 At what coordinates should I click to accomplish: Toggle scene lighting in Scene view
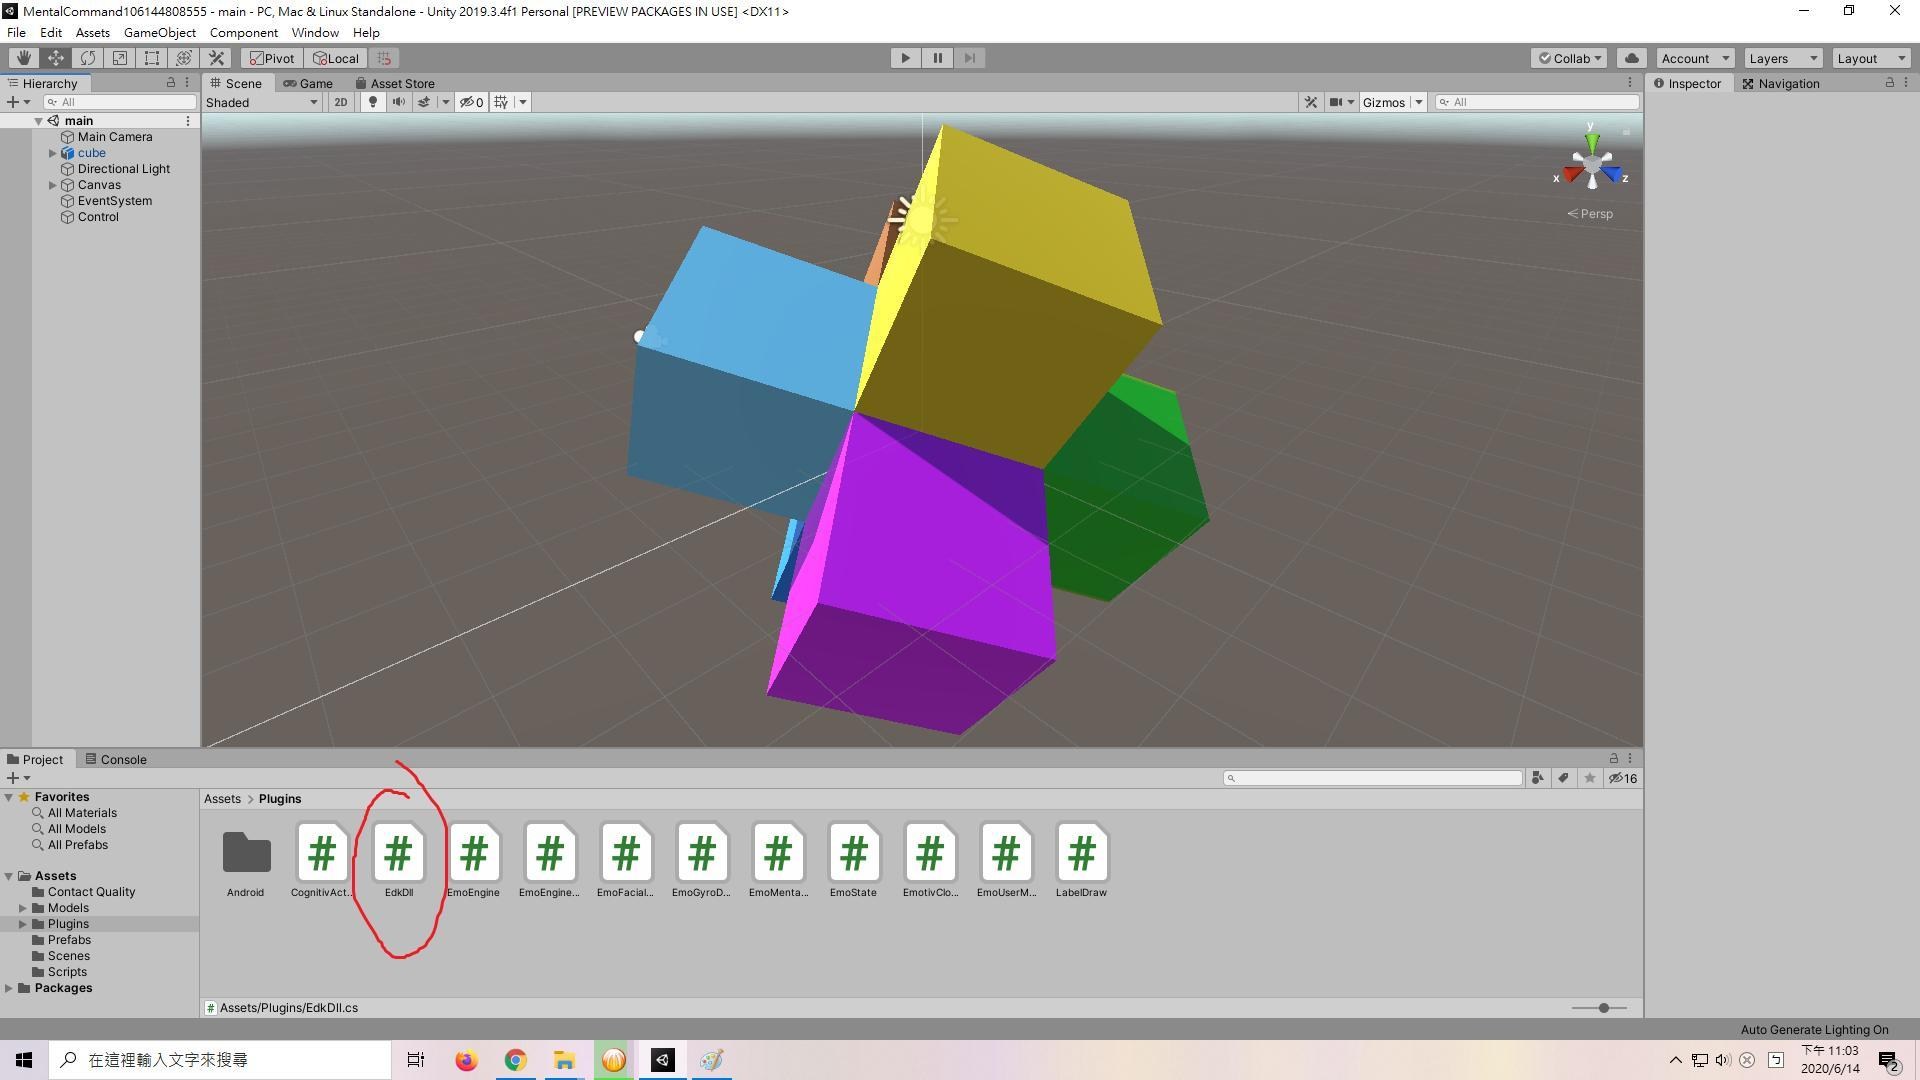tap(373, 102)
